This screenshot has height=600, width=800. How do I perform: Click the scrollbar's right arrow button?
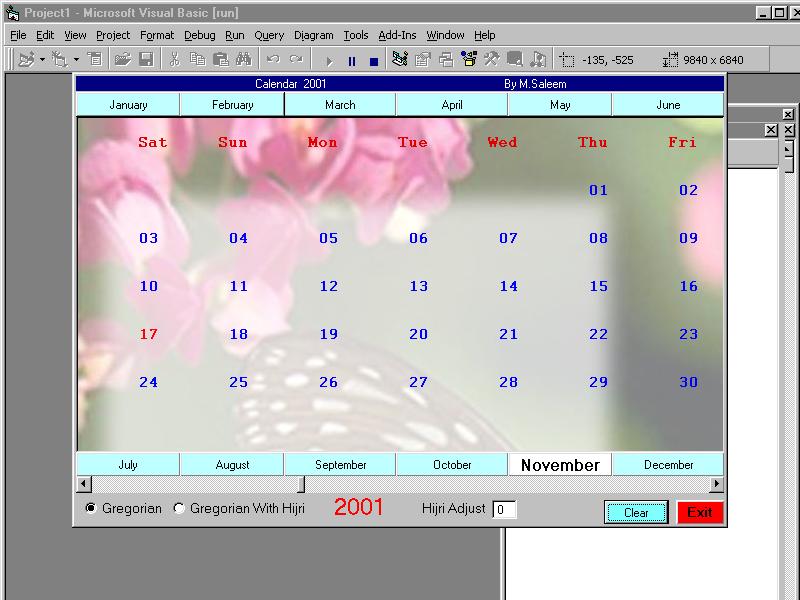click(x=715, y=485)
